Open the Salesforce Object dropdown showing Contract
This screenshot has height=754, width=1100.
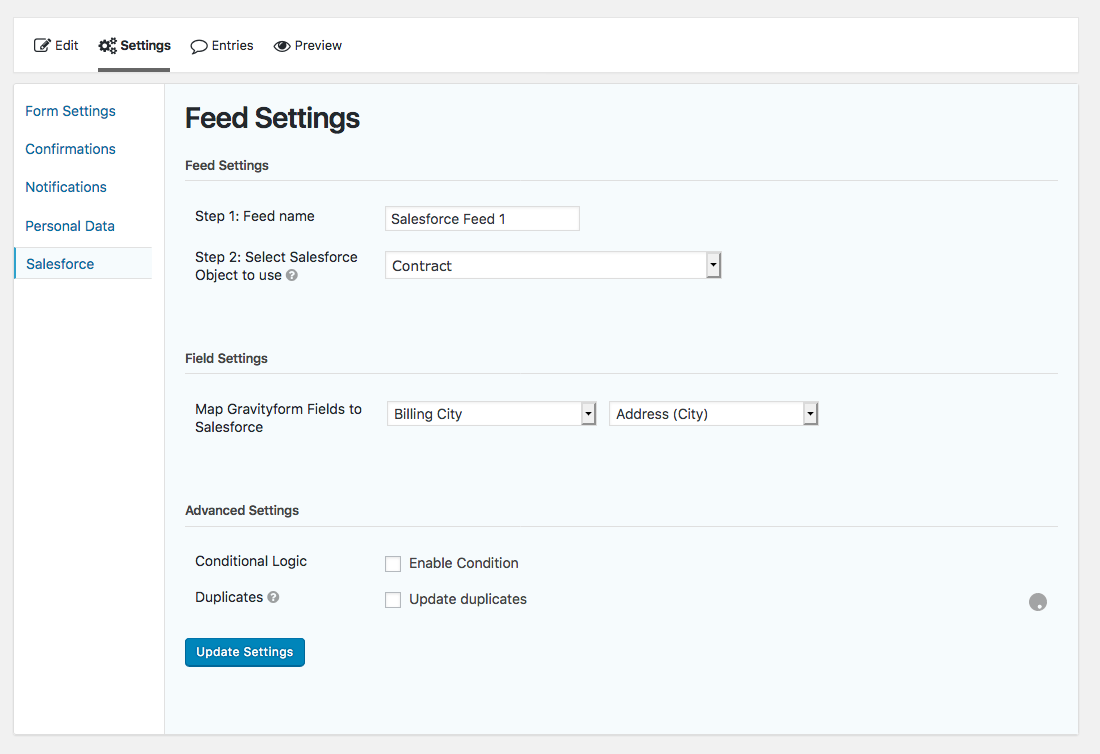click(552, 266)
